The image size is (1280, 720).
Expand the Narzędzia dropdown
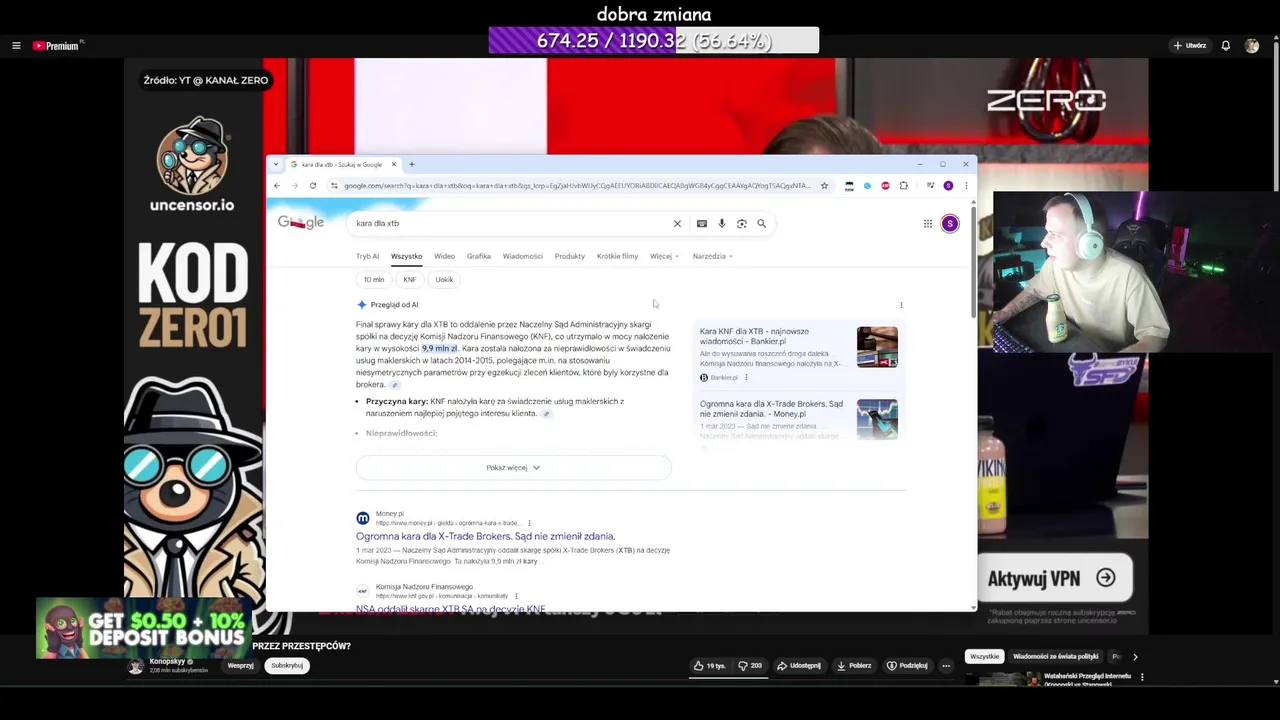[x=713, y=256]
